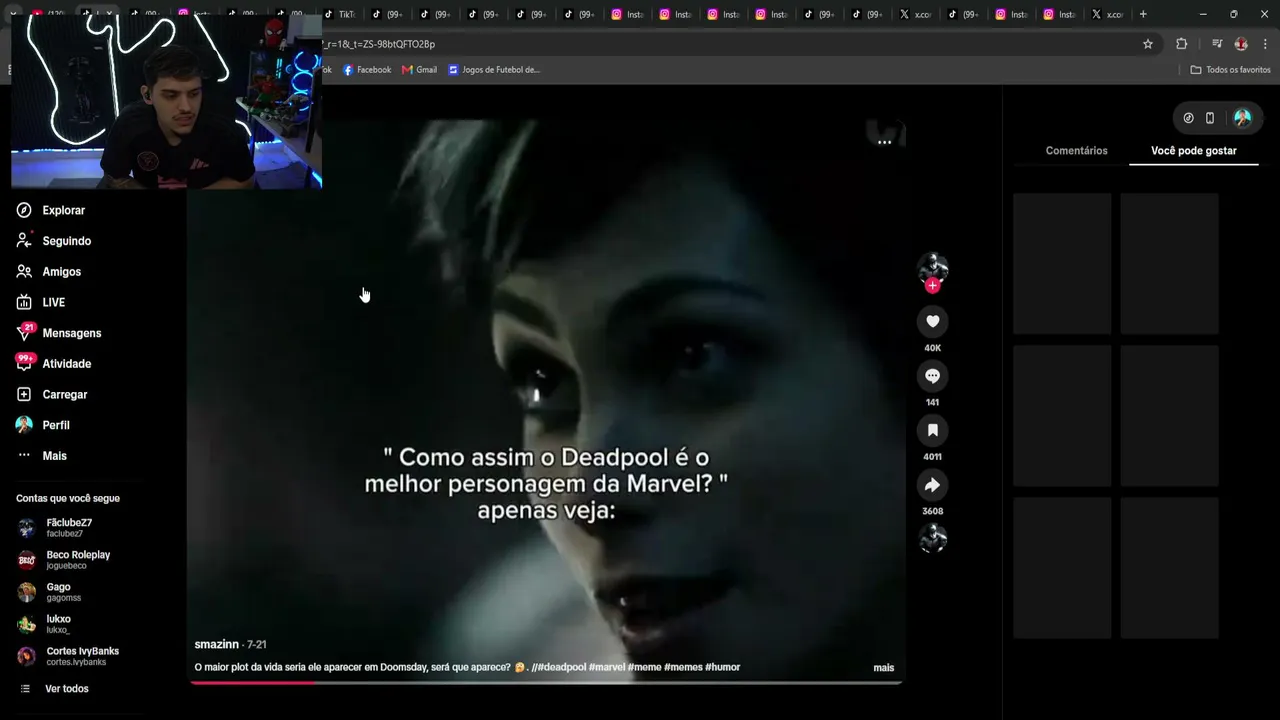The width and height of the screenshot is (1280, 720).
Task: Open the LIVE section
Action: tap(41, 302)
